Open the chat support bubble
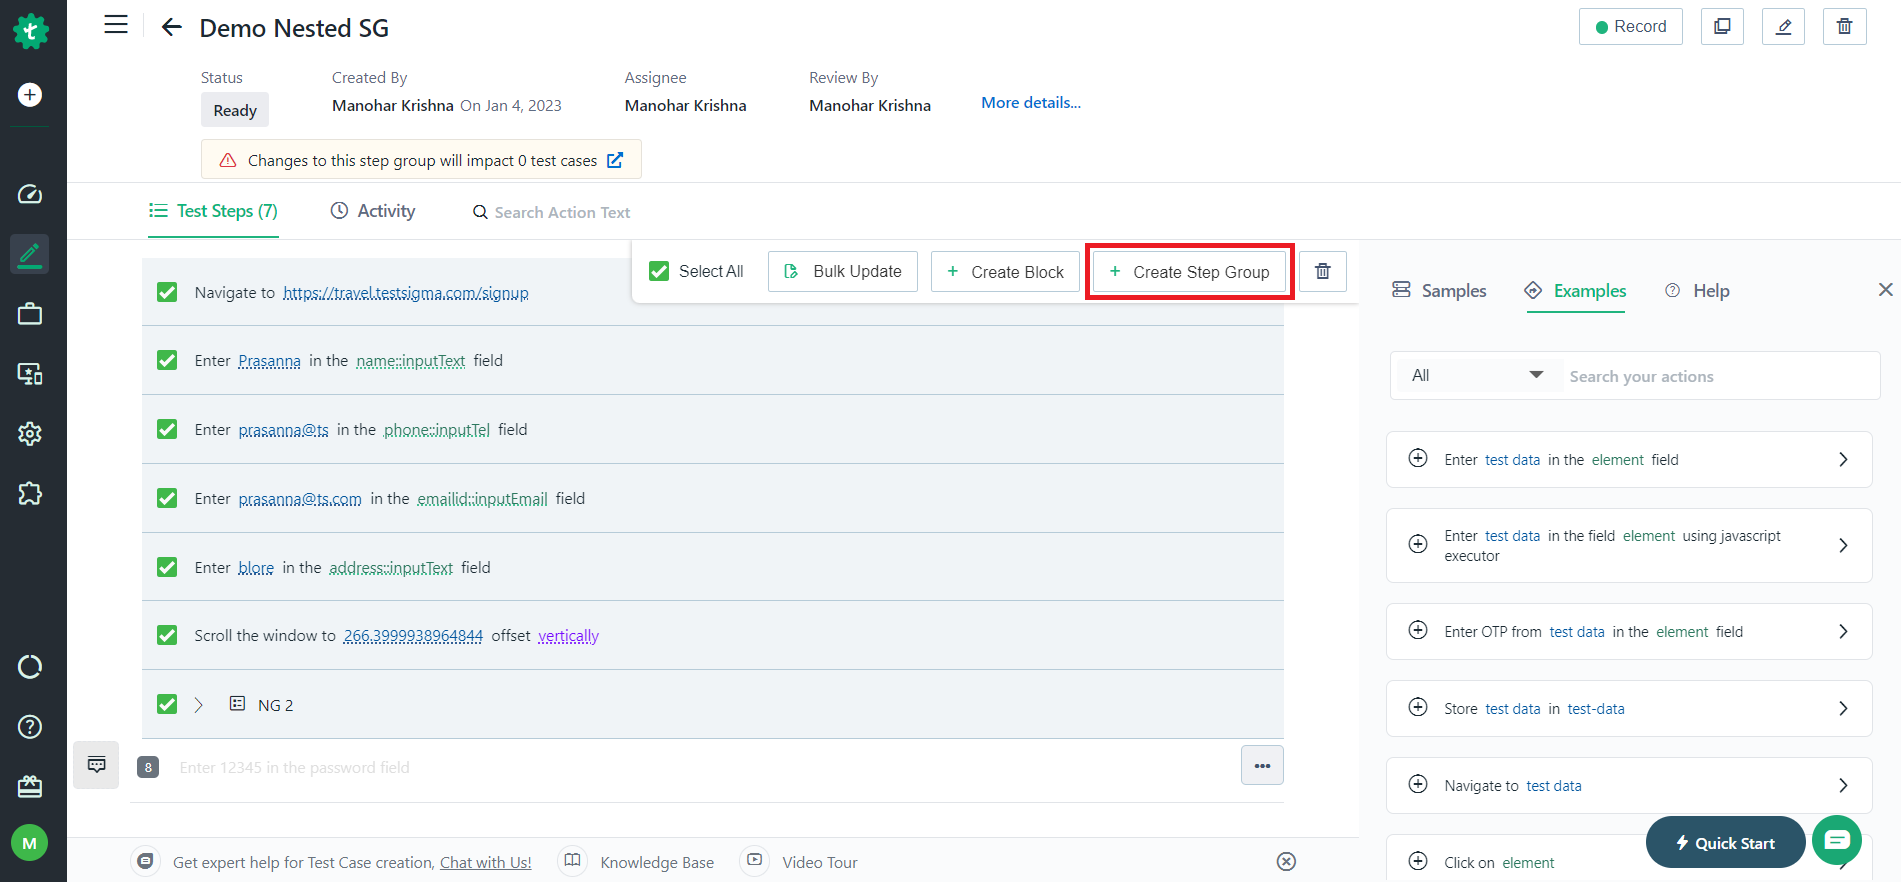1901x882 pixels. coord(1837,840)
